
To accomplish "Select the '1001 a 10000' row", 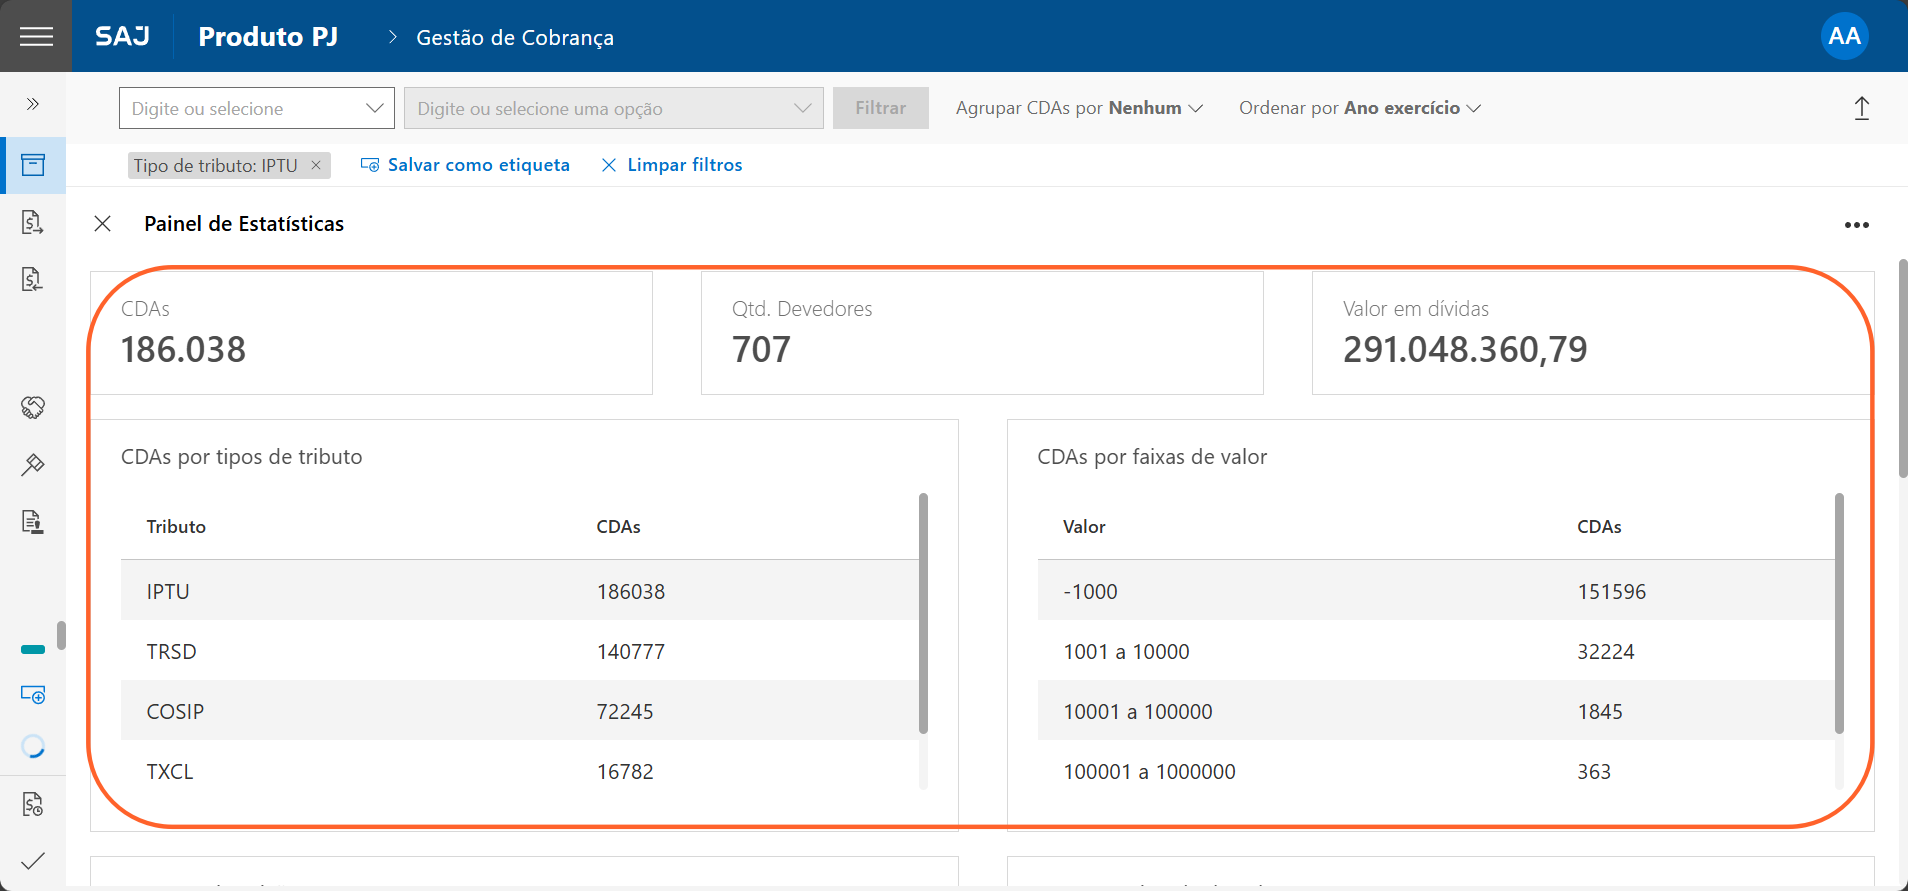I will coord(1436,650).
